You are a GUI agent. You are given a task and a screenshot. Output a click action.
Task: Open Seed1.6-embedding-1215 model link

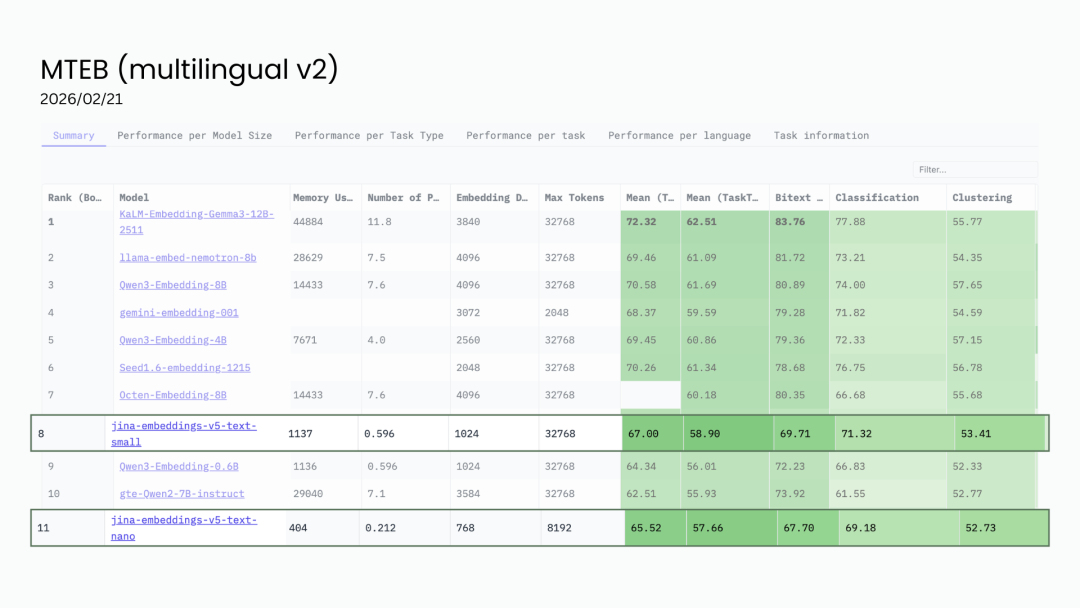[x=185, y=368]
